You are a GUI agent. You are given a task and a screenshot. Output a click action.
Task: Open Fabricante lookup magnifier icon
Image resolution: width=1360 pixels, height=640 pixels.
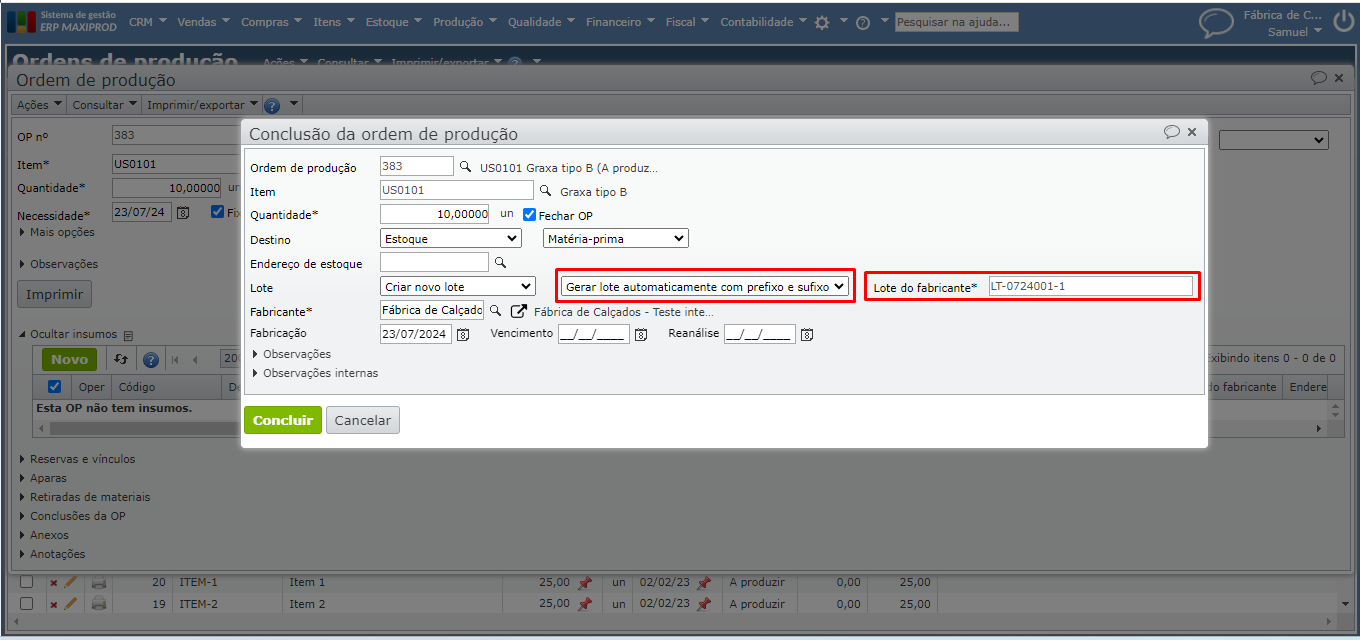(495, 311)
